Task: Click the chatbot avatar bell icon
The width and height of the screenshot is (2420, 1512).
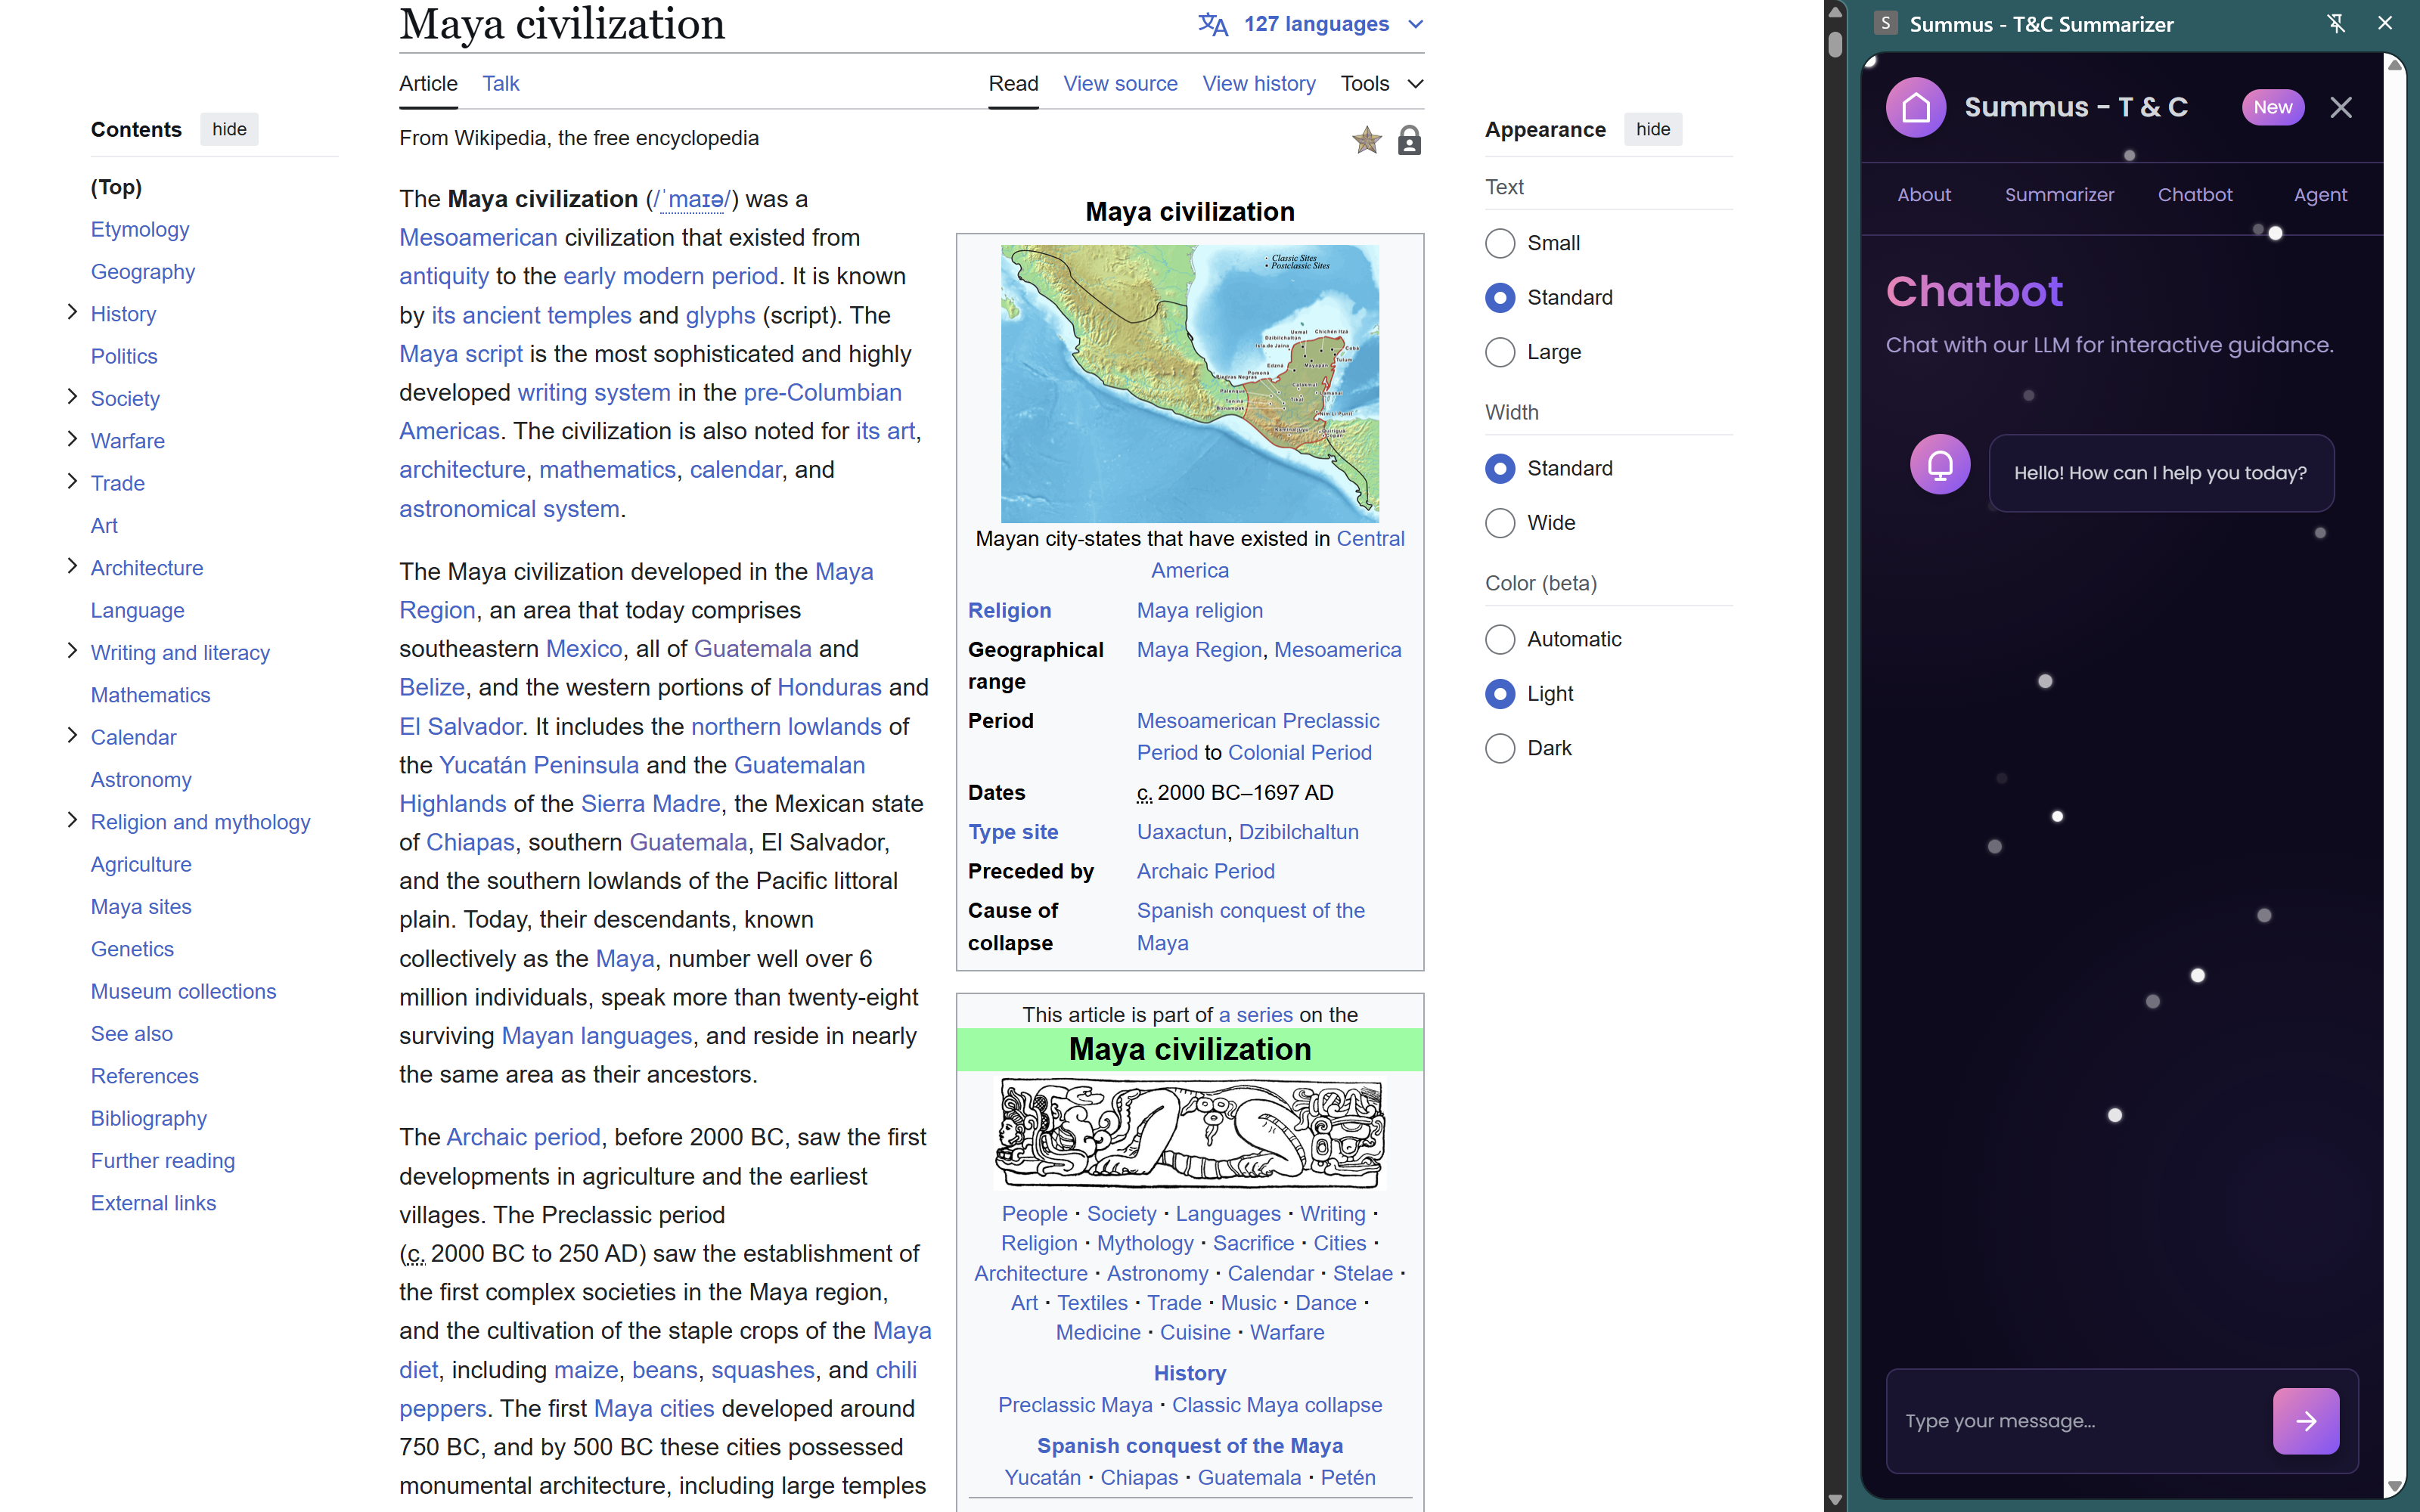Action: pyautogui.click(x=1940, y=464)
